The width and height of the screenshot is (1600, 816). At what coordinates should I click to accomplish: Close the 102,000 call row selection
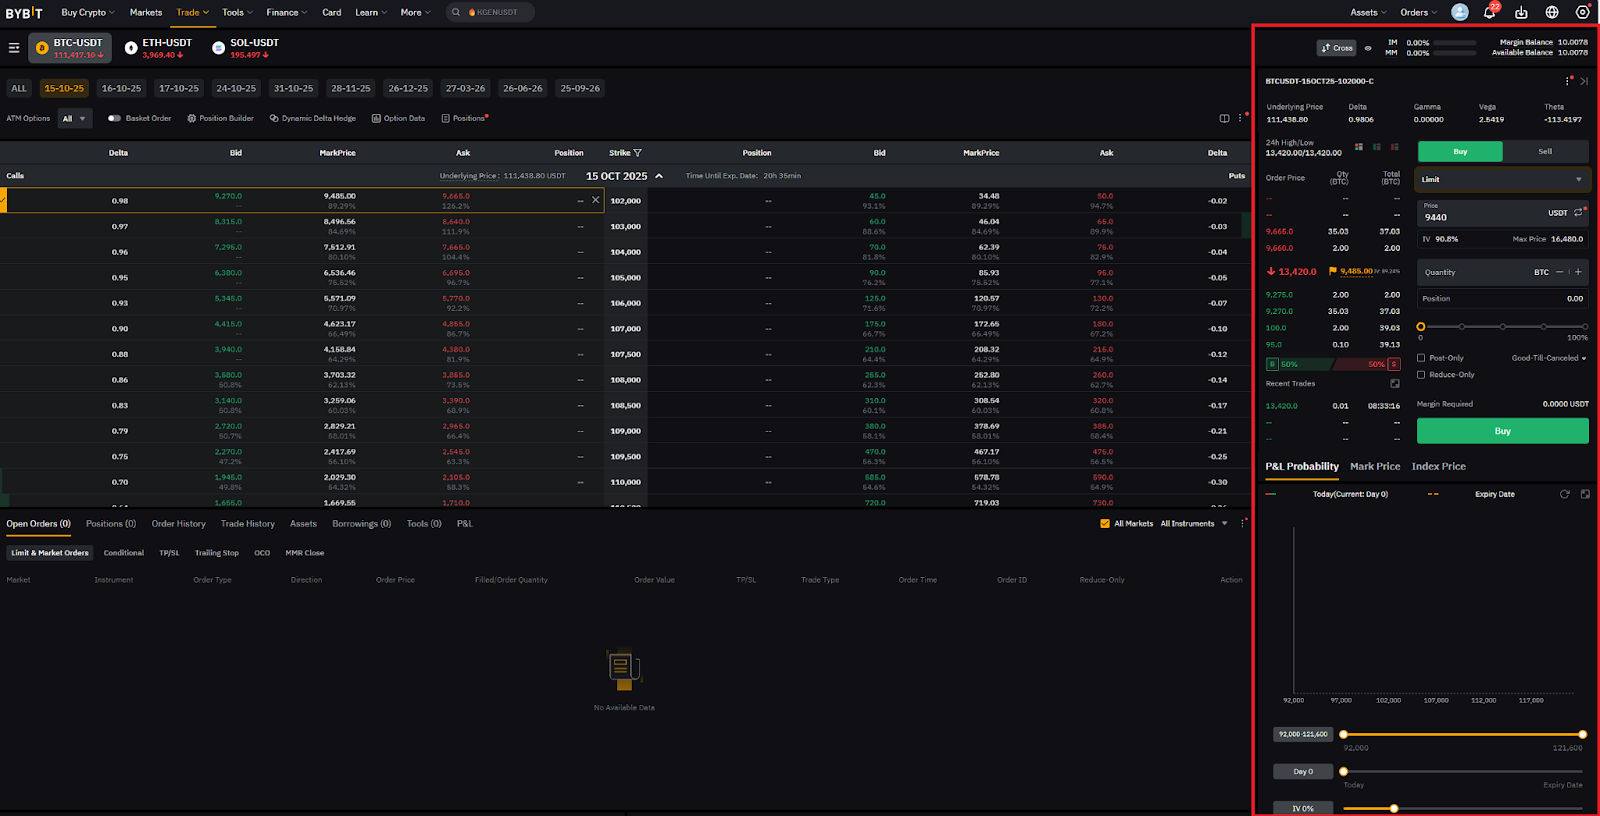596,200
